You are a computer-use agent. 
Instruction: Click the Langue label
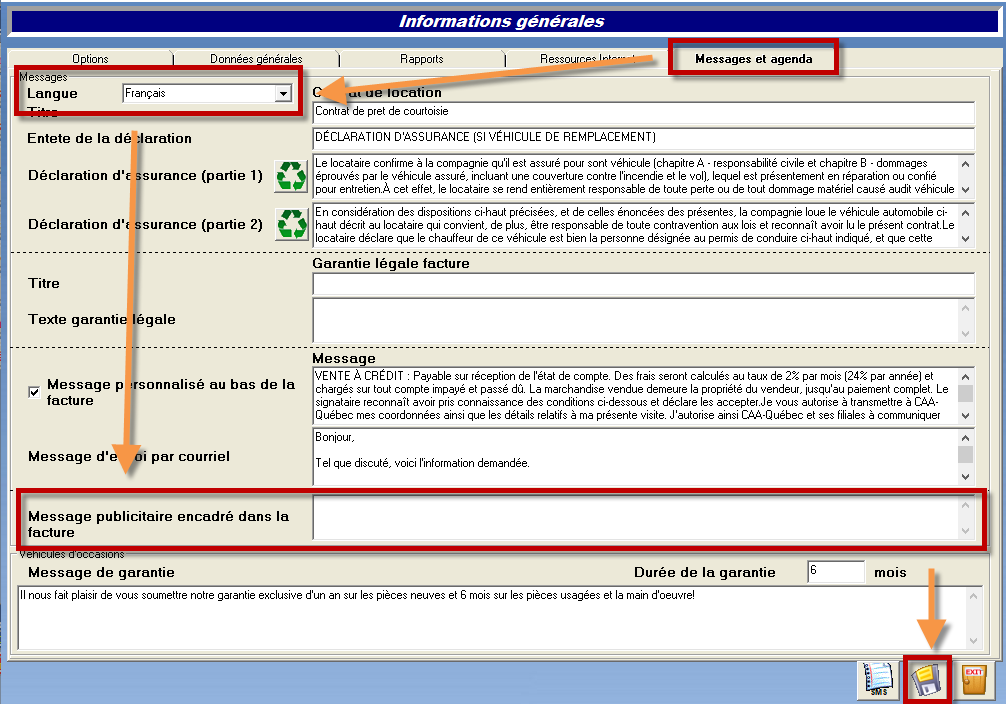tap(52, 94)
